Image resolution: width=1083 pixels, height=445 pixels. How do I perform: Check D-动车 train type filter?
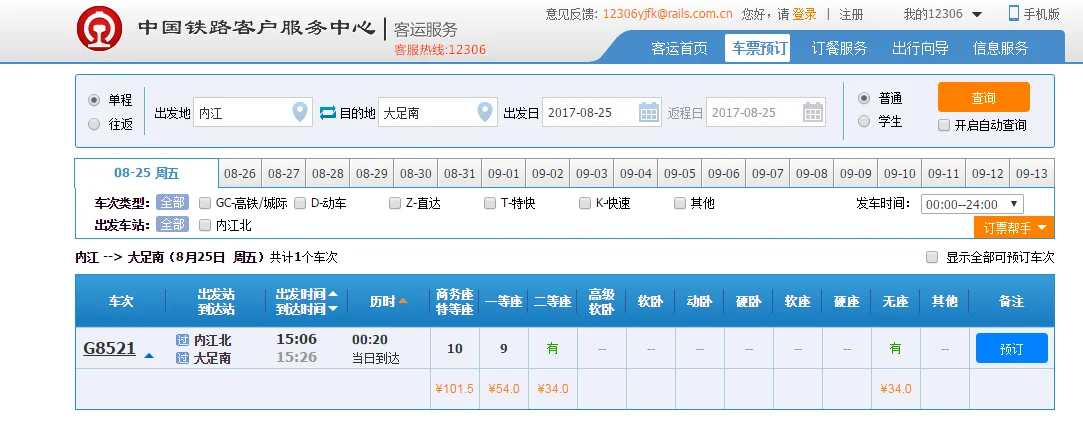pyautogui.click(x=300, y=203)
